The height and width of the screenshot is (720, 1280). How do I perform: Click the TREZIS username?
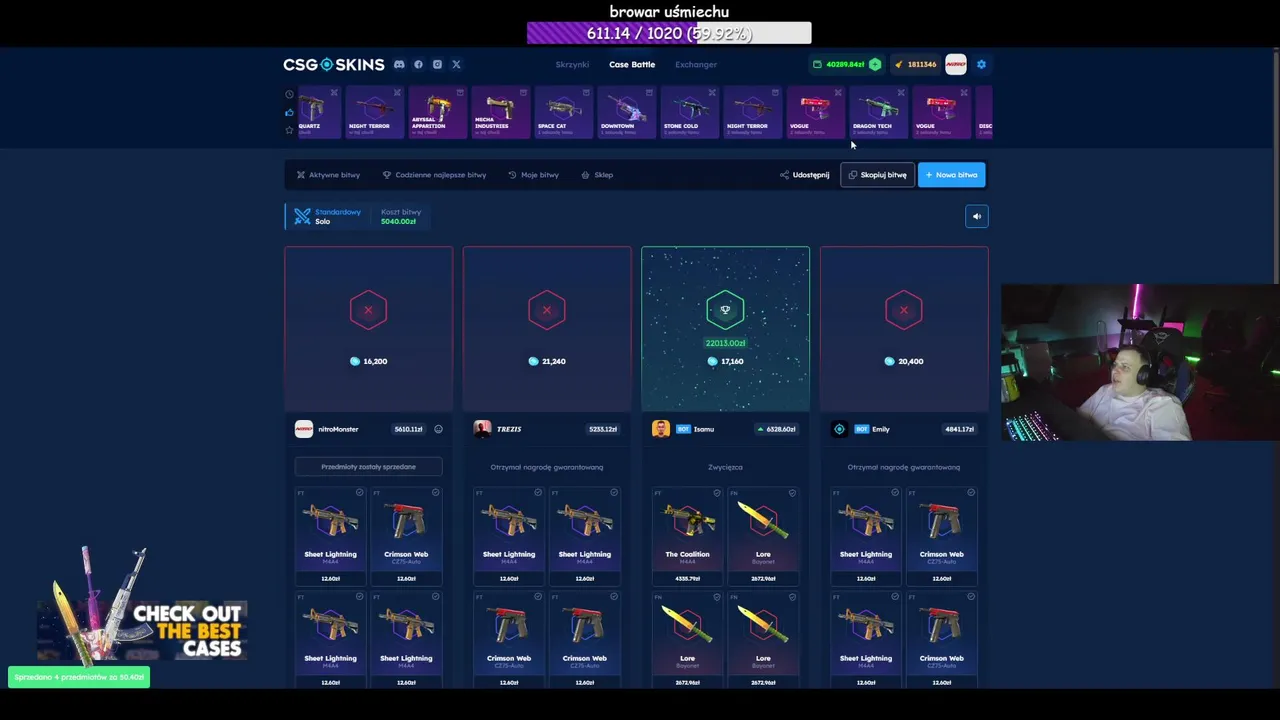pyautogui.click(x=509, y=429)
